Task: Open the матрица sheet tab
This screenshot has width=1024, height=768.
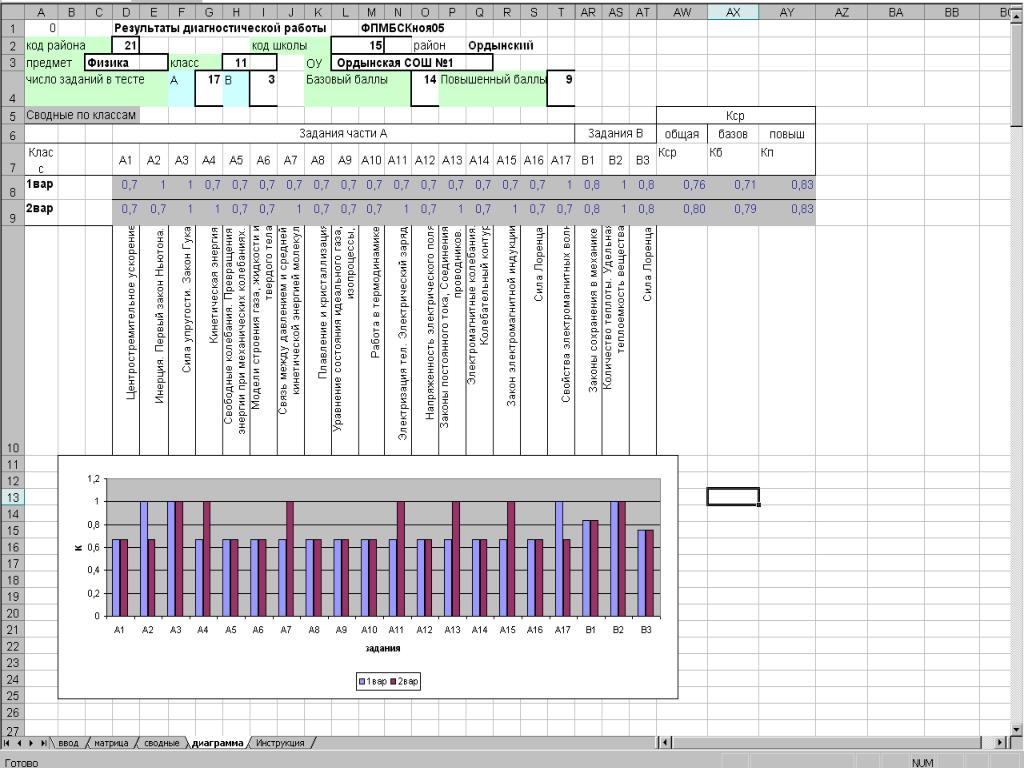Action: point(111,743)
